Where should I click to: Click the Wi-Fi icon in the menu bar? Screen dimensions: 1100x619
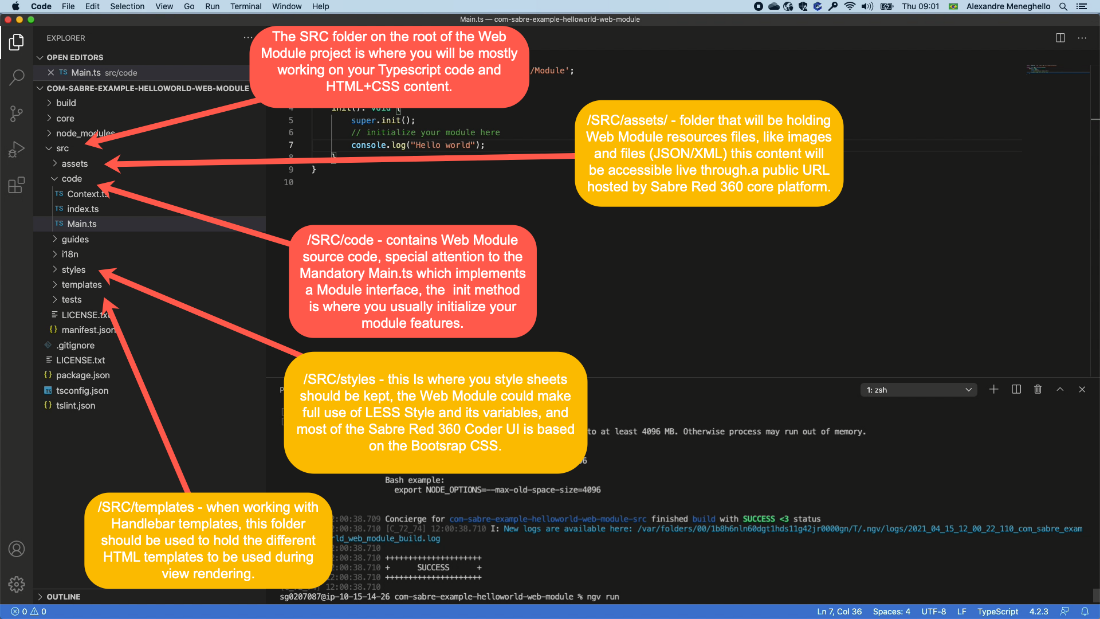[850, 6]
